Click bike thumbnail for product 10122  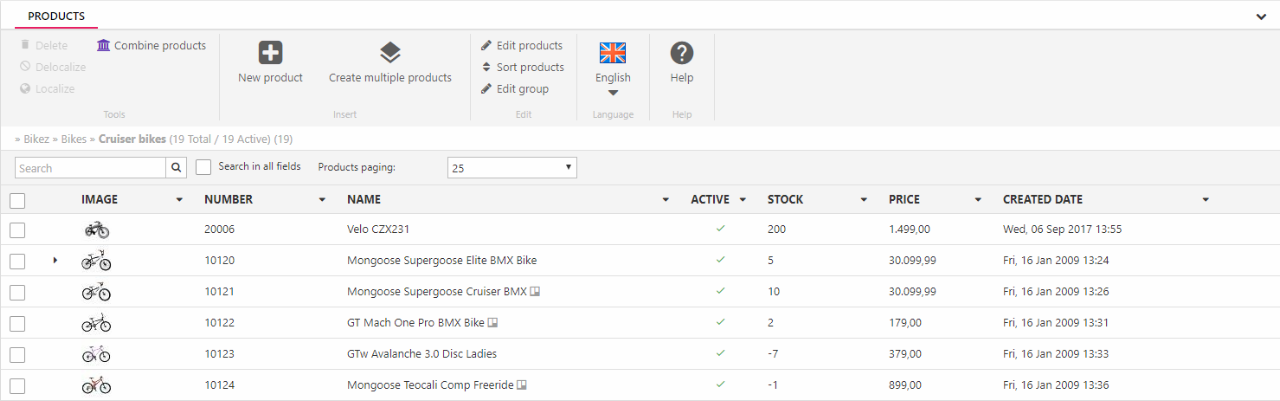pos(96,323)
